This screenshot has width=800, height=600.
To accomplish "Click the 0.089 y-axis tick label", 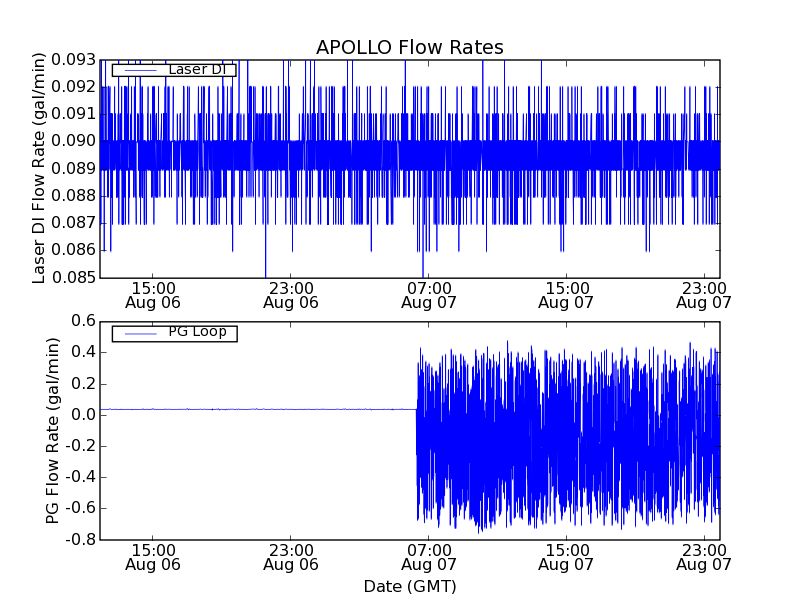I will [x=73, y=168].
